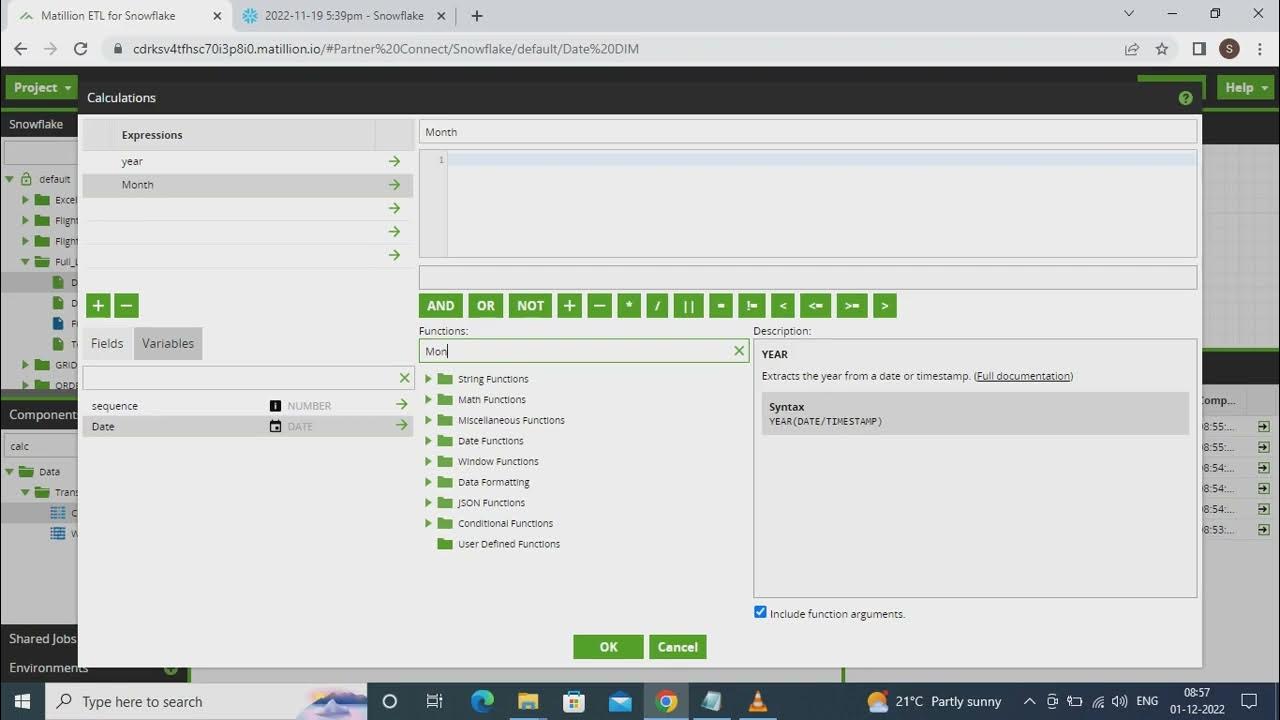Screen dimensions: 1280x720
Task: Clear the functions search box
Action: click(739, 351)
